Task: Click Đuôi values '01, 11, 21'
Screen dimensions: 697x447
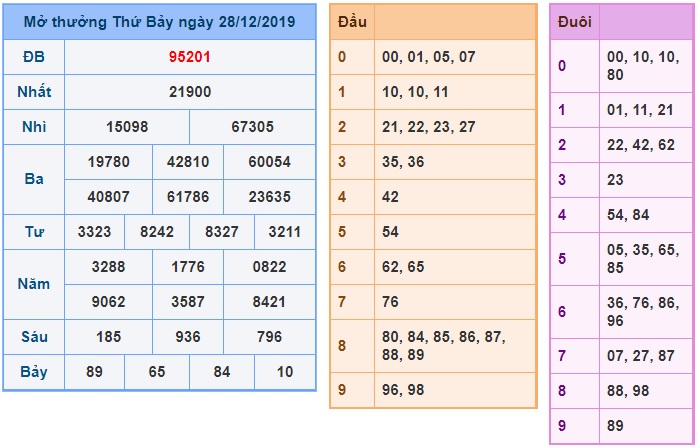Action: (640, 110)
